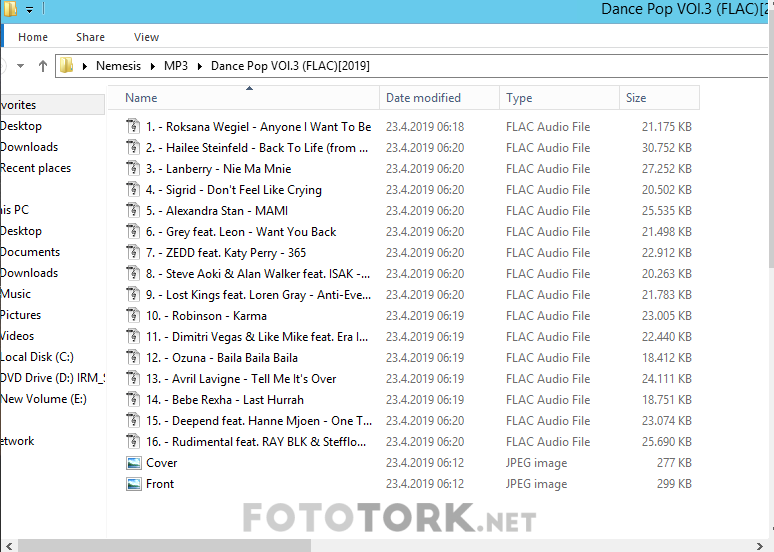Click the folder icon in the address bar
This screenshot has height=552, width=774.
[x=66, y=65]
